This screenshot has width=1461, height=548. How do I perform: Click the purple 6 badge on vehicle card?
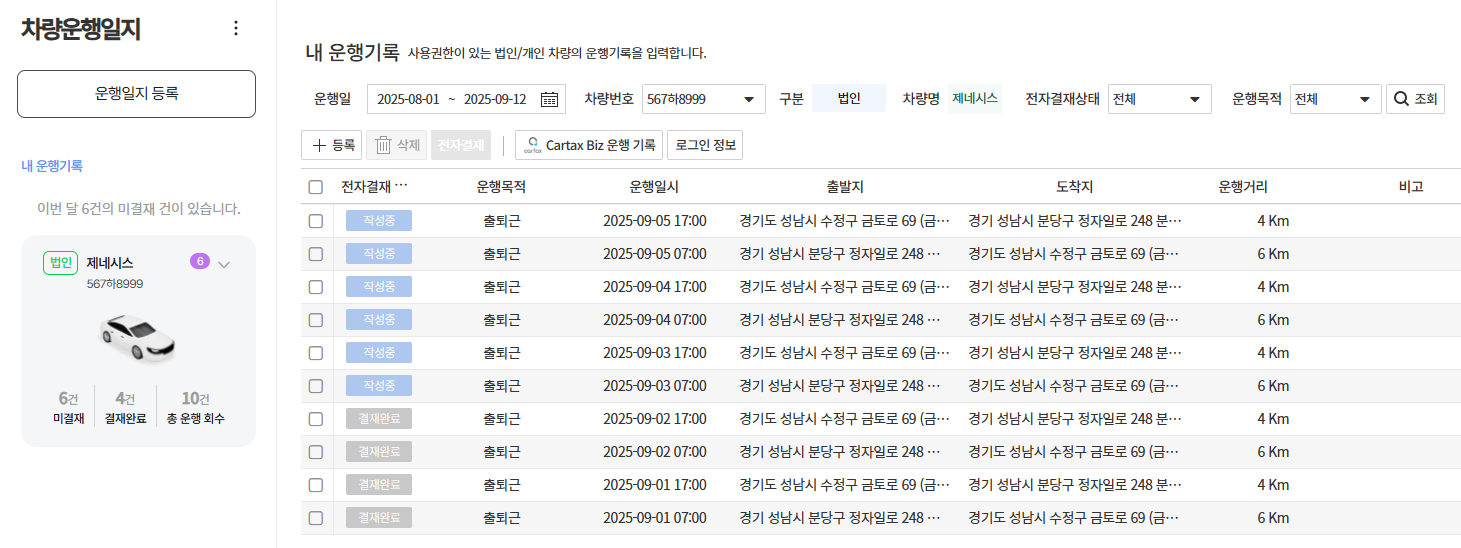[x=199, y=262]
